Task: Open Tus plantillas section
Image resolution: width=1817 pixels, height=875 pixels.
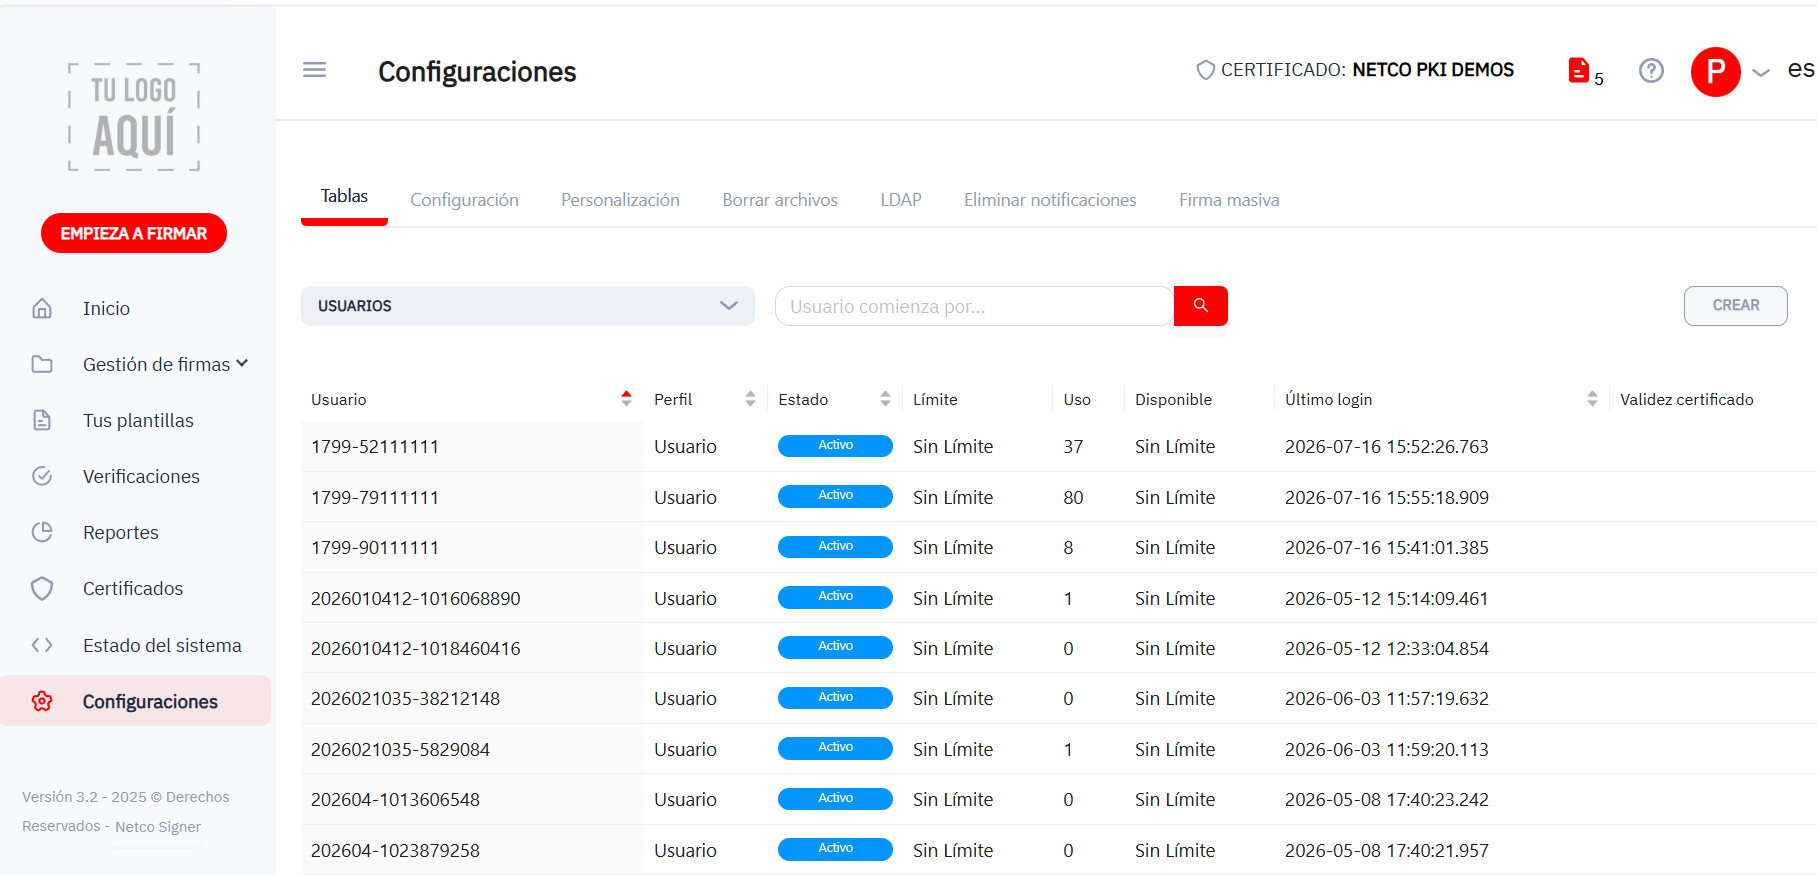Action: click(x=138, y=421)
